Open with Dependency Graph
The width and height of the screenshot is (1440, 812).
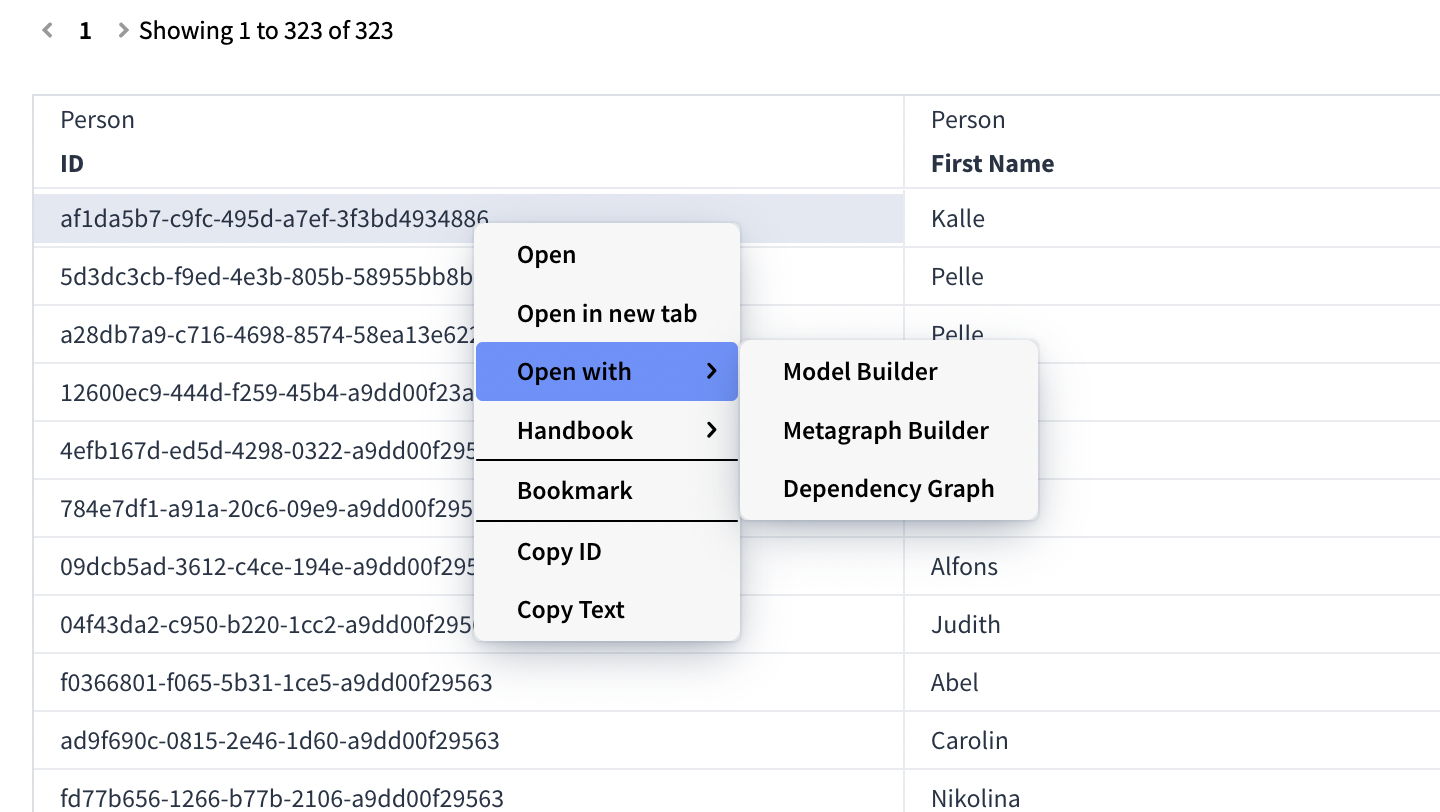pos(888,489)
